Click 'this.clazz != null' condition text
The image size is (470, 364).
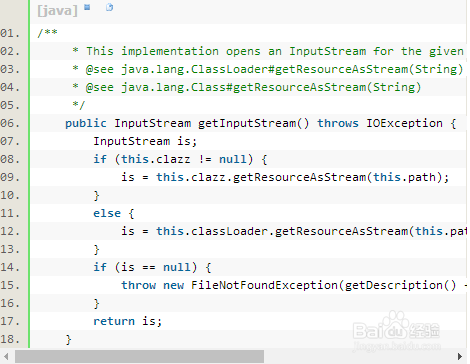pyautogui.click(x=184, y=159)
